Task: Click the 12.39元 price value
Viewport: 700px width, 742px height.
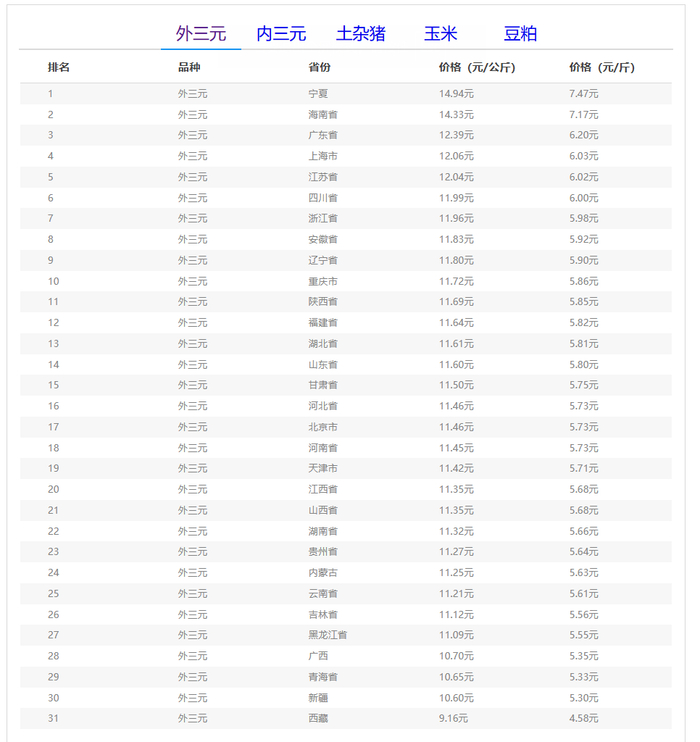Action: (x=456, y=135)
